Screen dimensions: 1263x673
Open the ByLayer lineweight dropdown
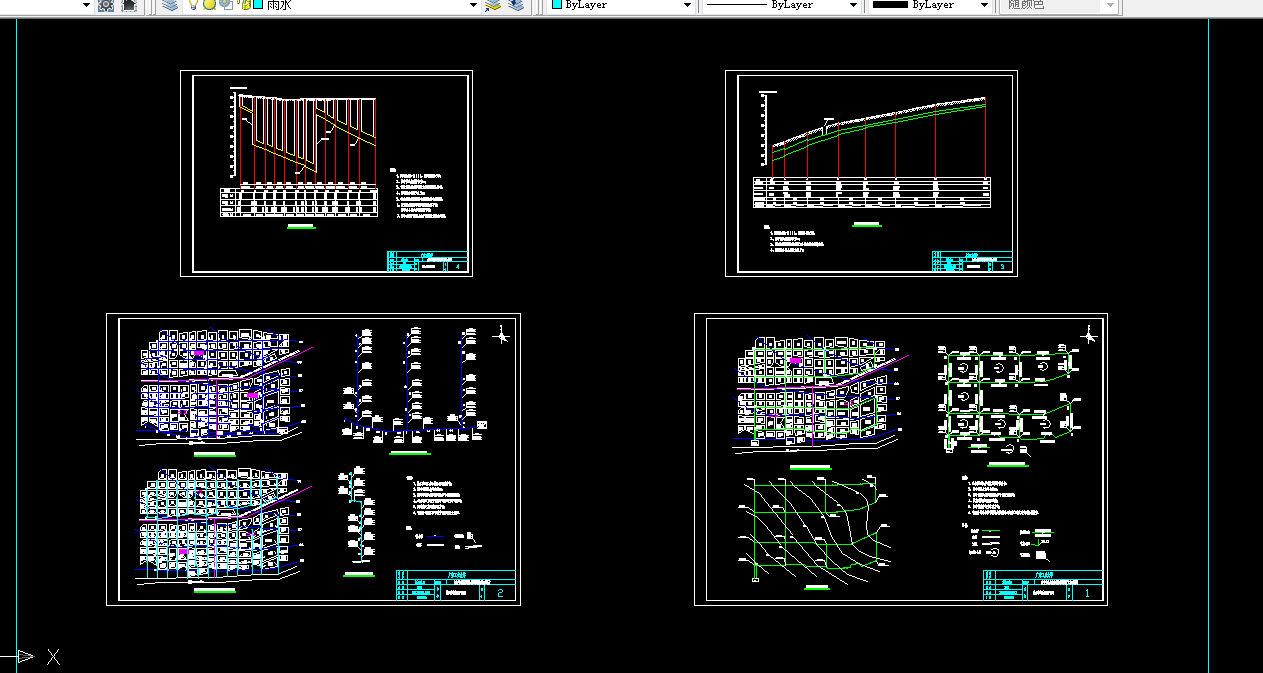984,5
